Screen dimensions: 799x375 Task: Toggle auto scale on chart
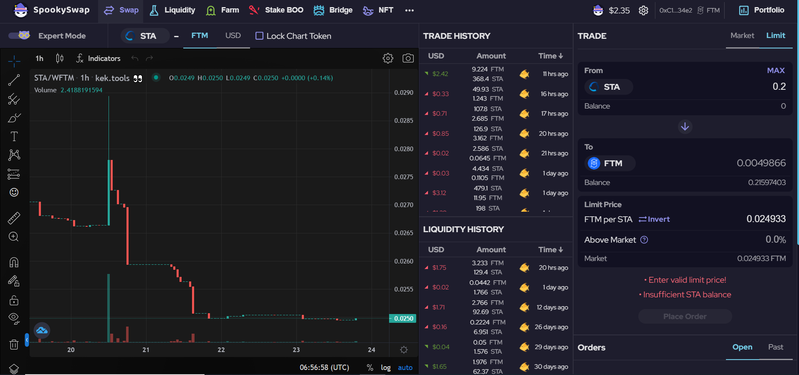point(405,367)
